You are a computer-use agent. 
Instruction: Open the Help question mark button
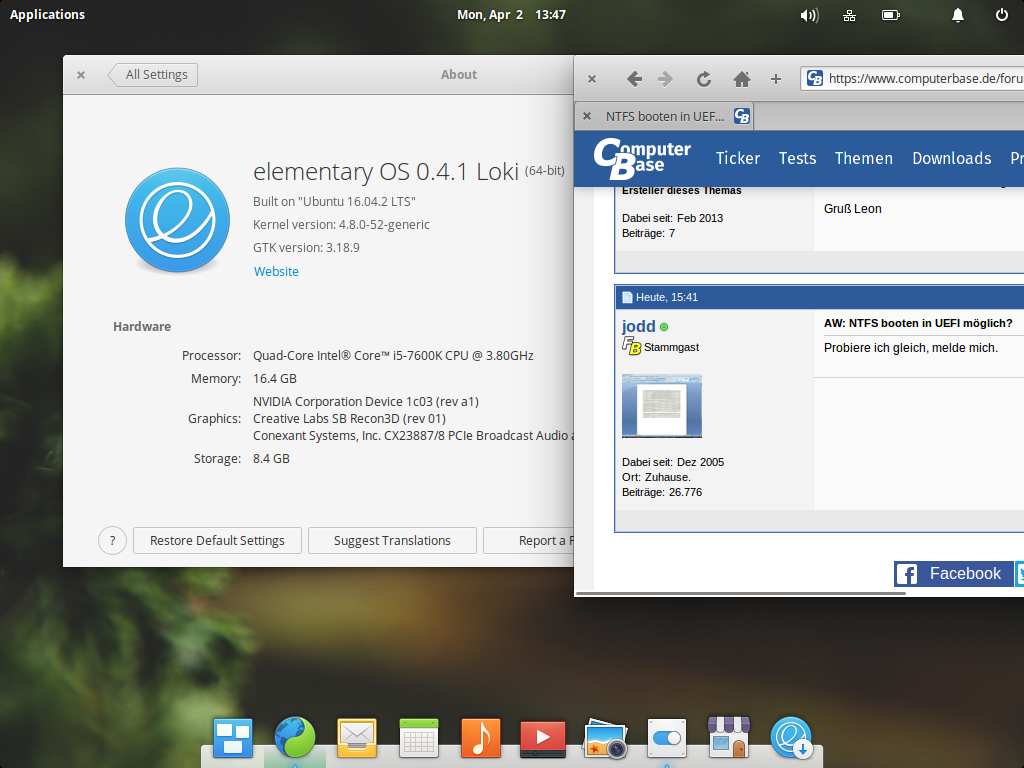tap(112, 541)
